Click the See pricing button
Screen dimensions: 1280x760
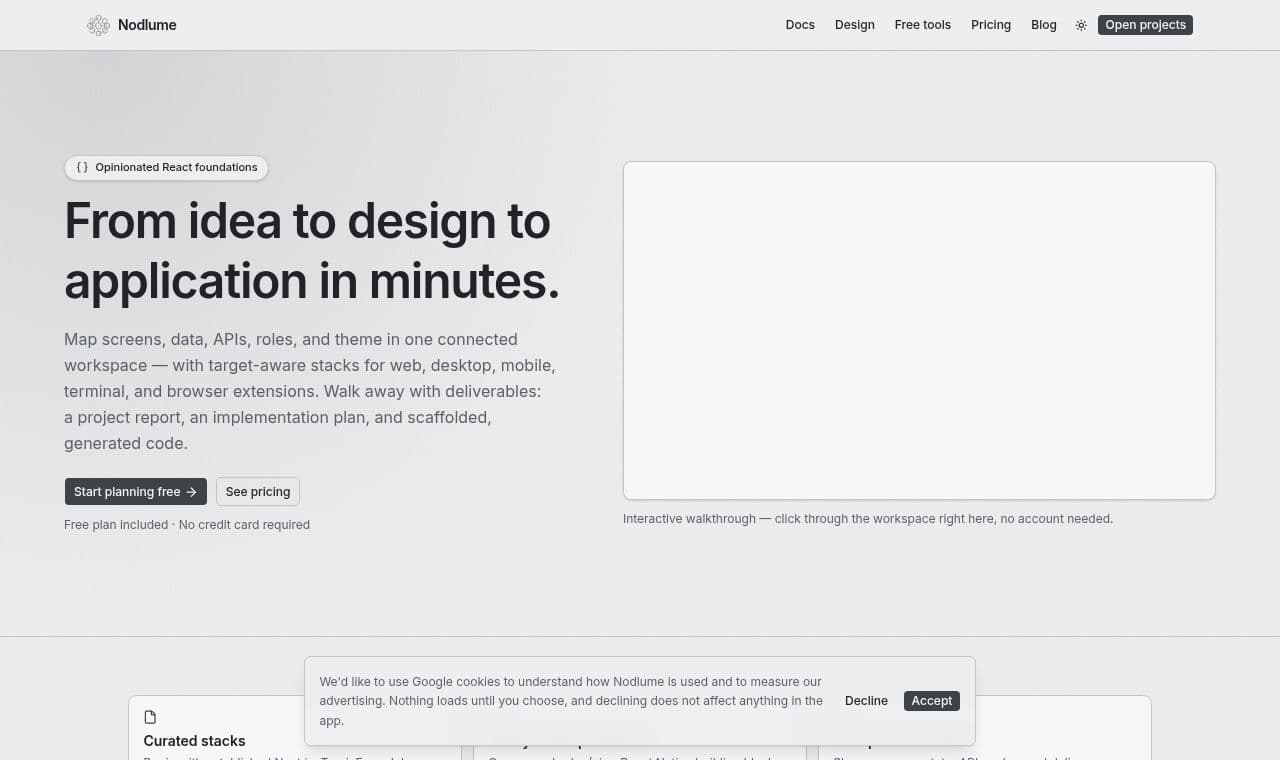pos(258,491)
